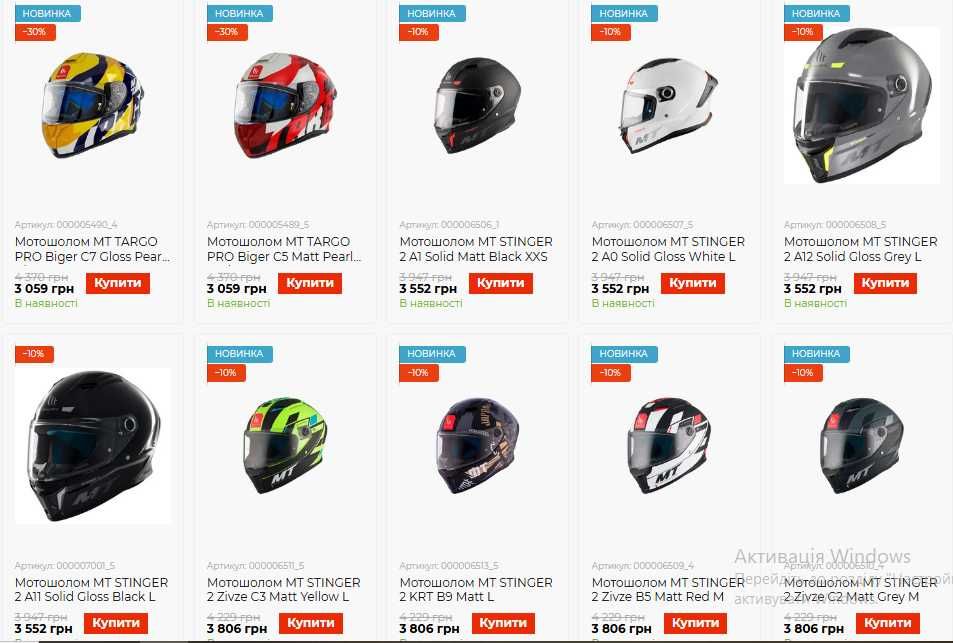Open the STINGER 2 A11 Gloss Black helmet image
Viewport: 953px width, 643px height.
(92, 446)
